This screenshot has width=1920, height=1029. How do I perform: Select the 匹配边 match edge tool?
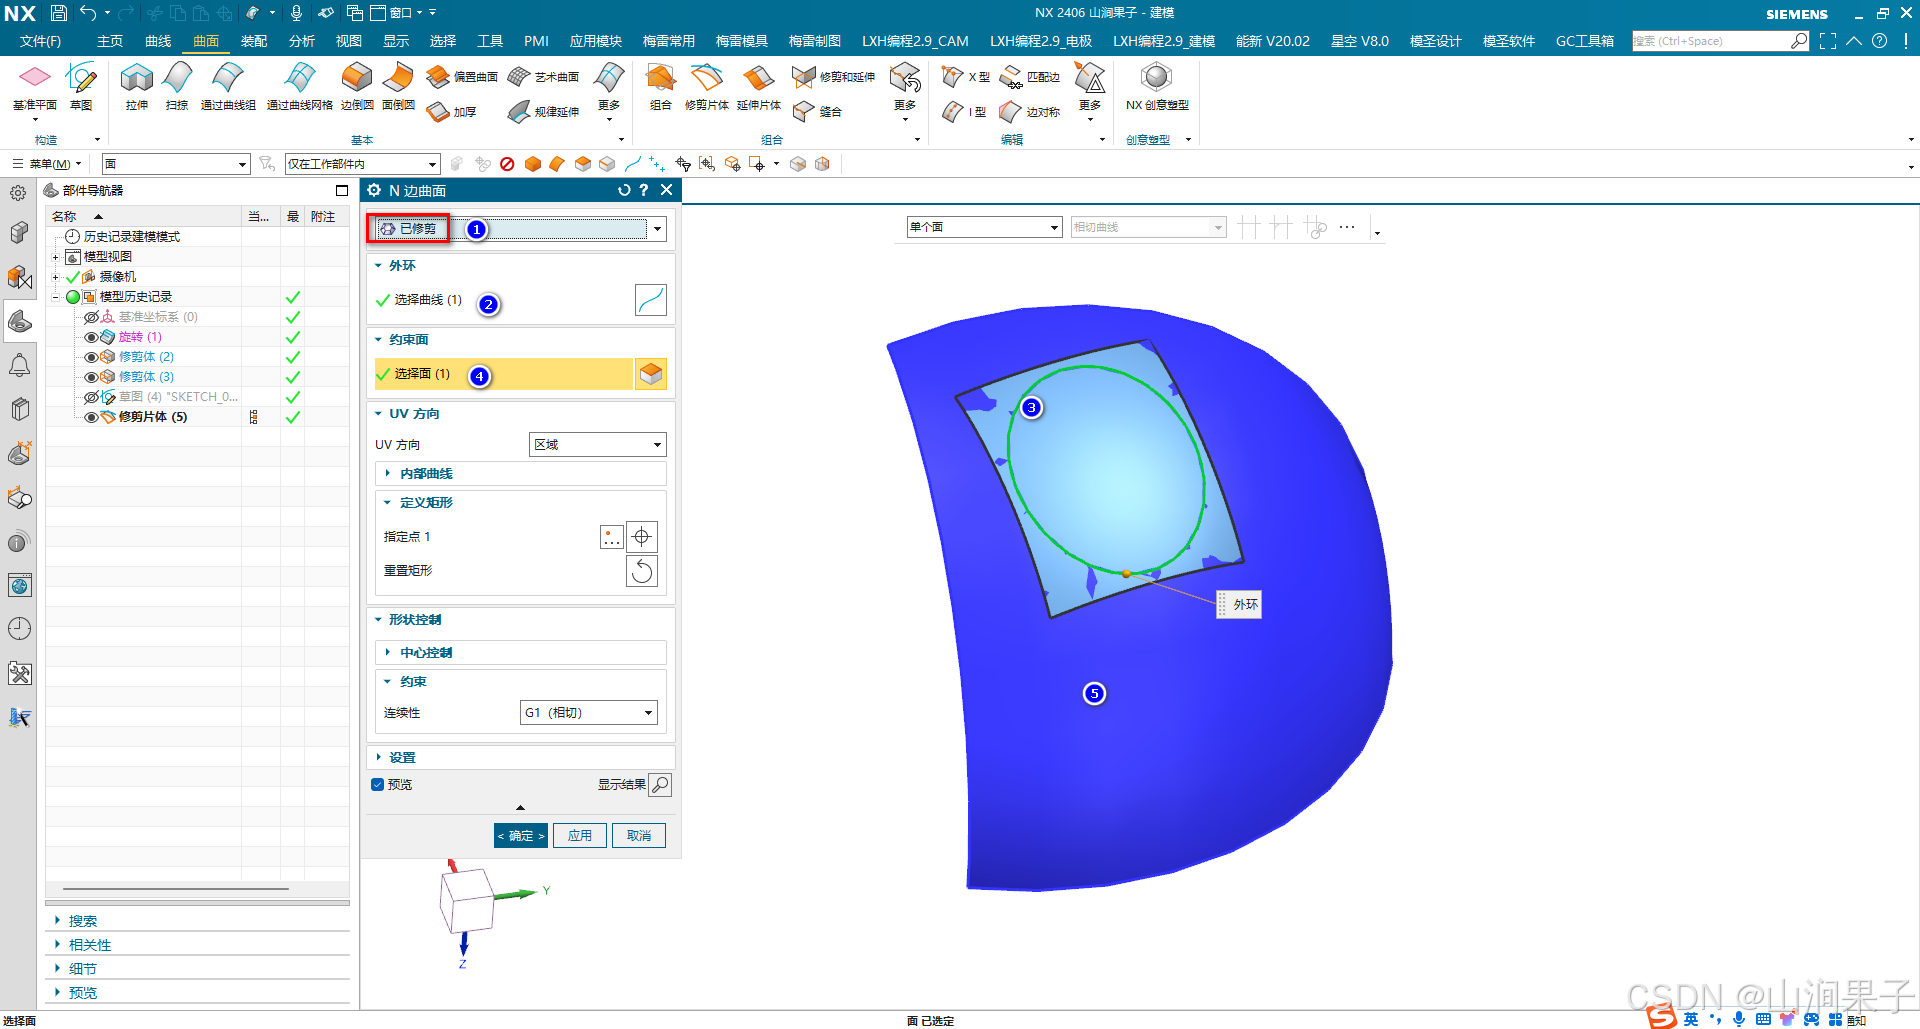click(1030, 77)
